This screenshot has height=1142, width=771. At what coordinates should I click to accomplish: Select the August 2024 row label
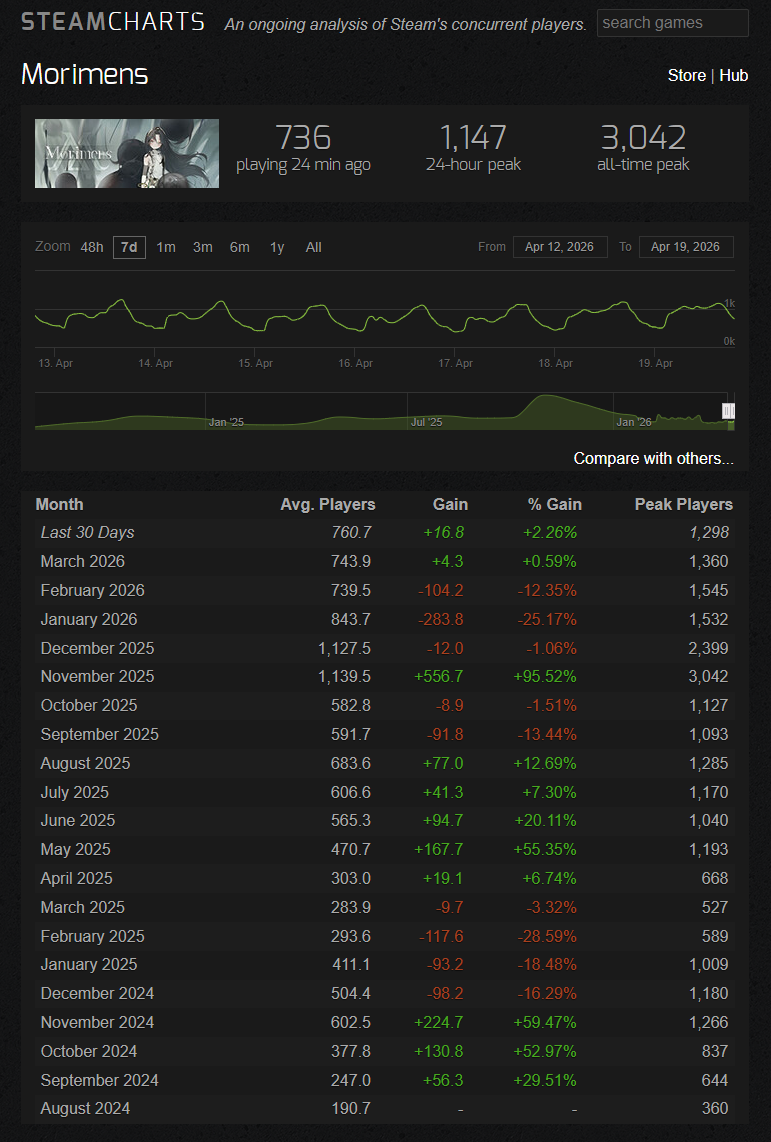point(85,1108)
